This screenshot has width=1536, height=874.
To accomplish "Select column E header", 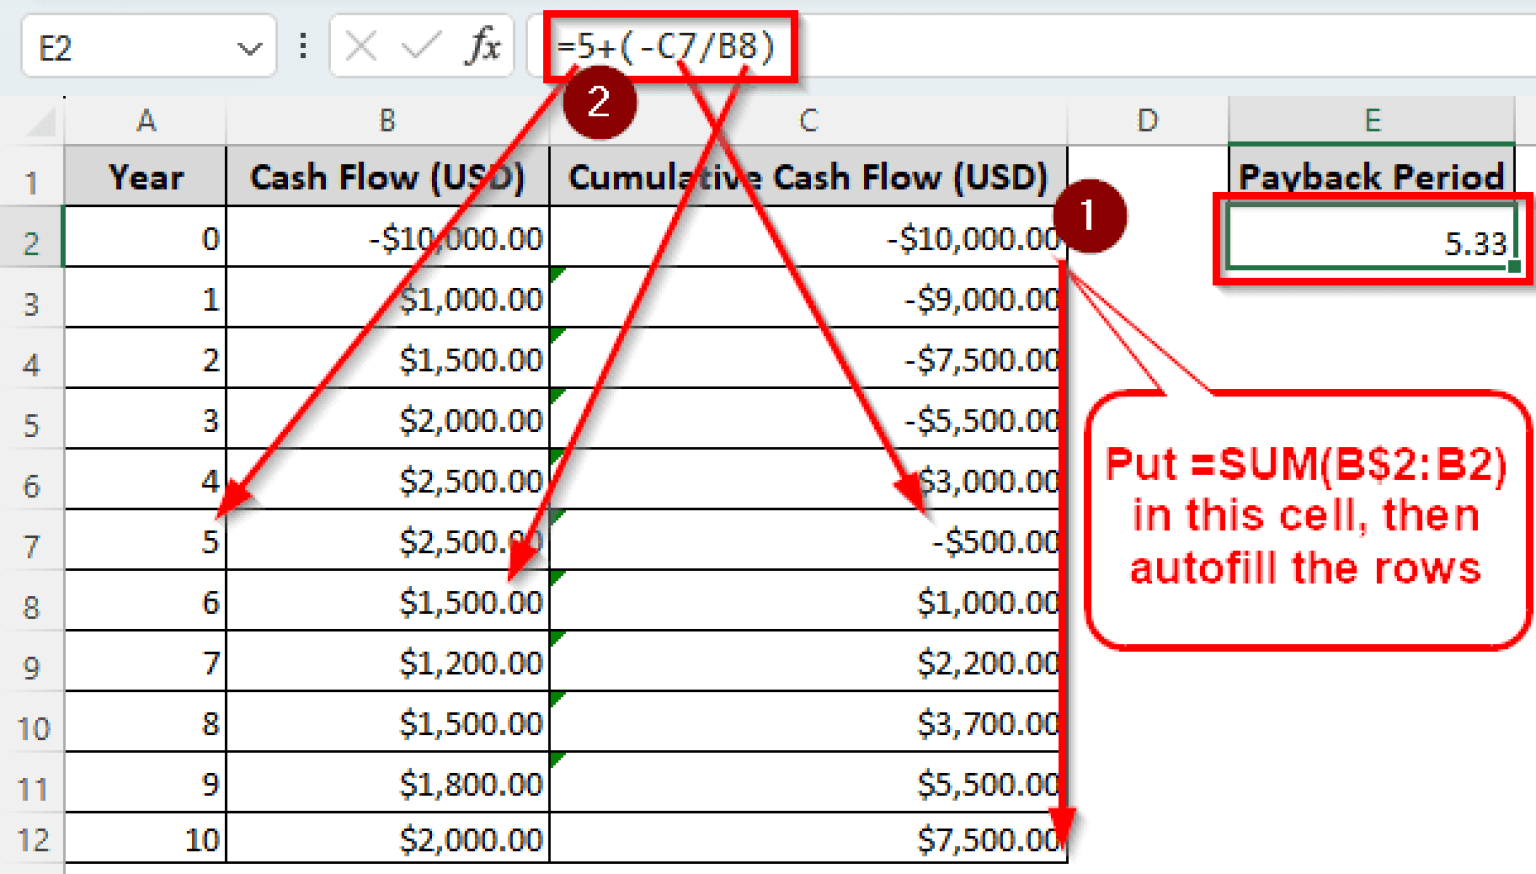I will tap(1372, 119).
